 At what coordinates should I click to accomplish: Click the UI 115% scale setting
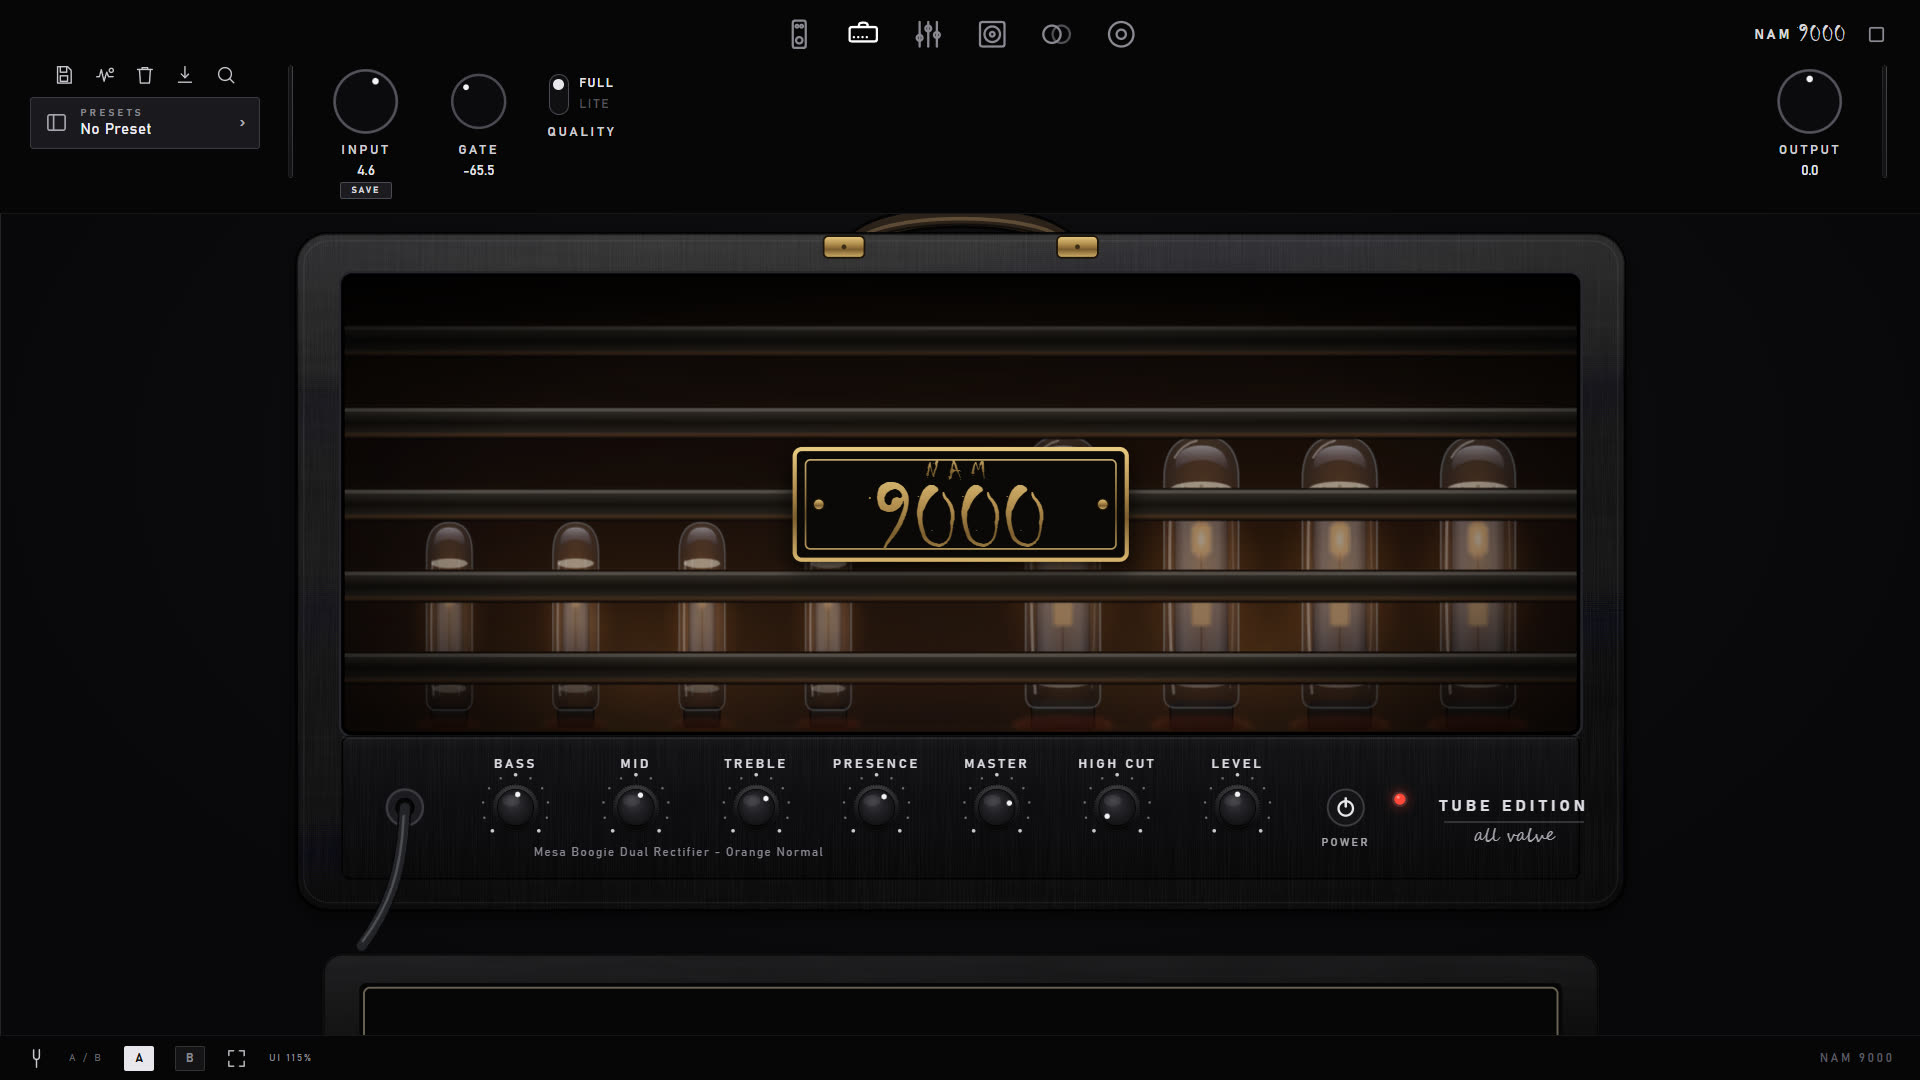290,1058
